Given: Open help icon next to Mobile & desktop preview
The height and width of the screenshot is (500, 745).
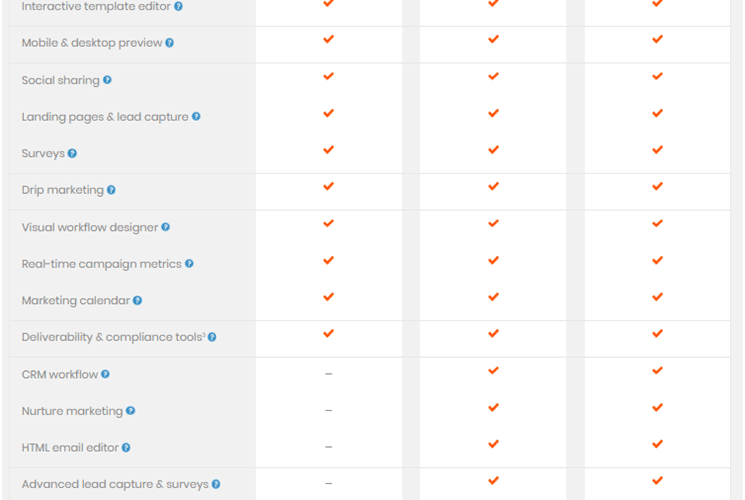Looking at the screenshot, I should pos(170,43).
